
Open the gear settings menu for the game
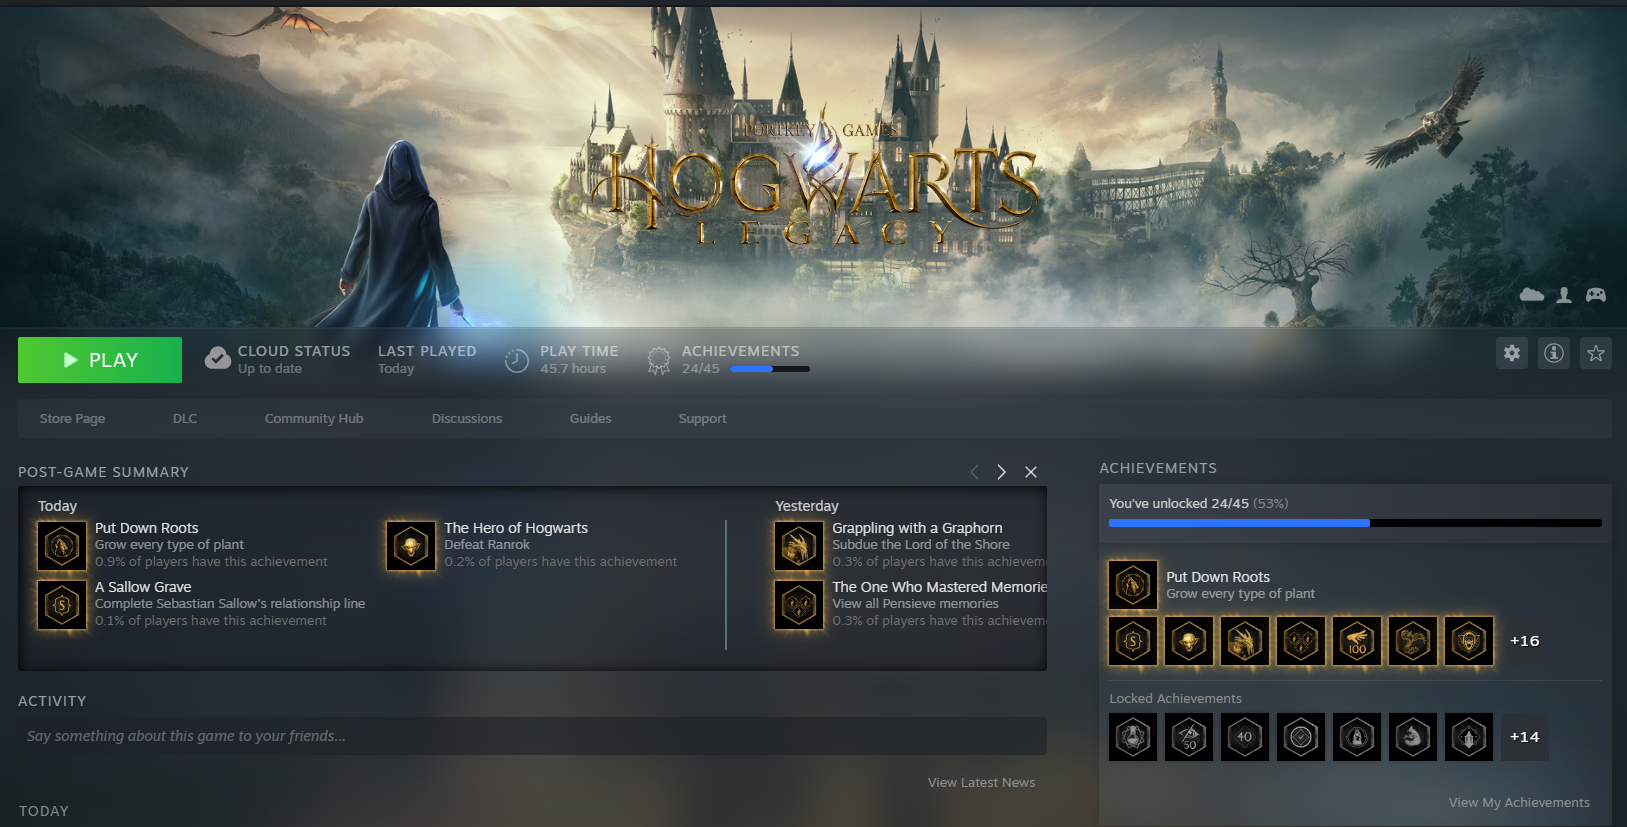click(x=1512, y=353)
